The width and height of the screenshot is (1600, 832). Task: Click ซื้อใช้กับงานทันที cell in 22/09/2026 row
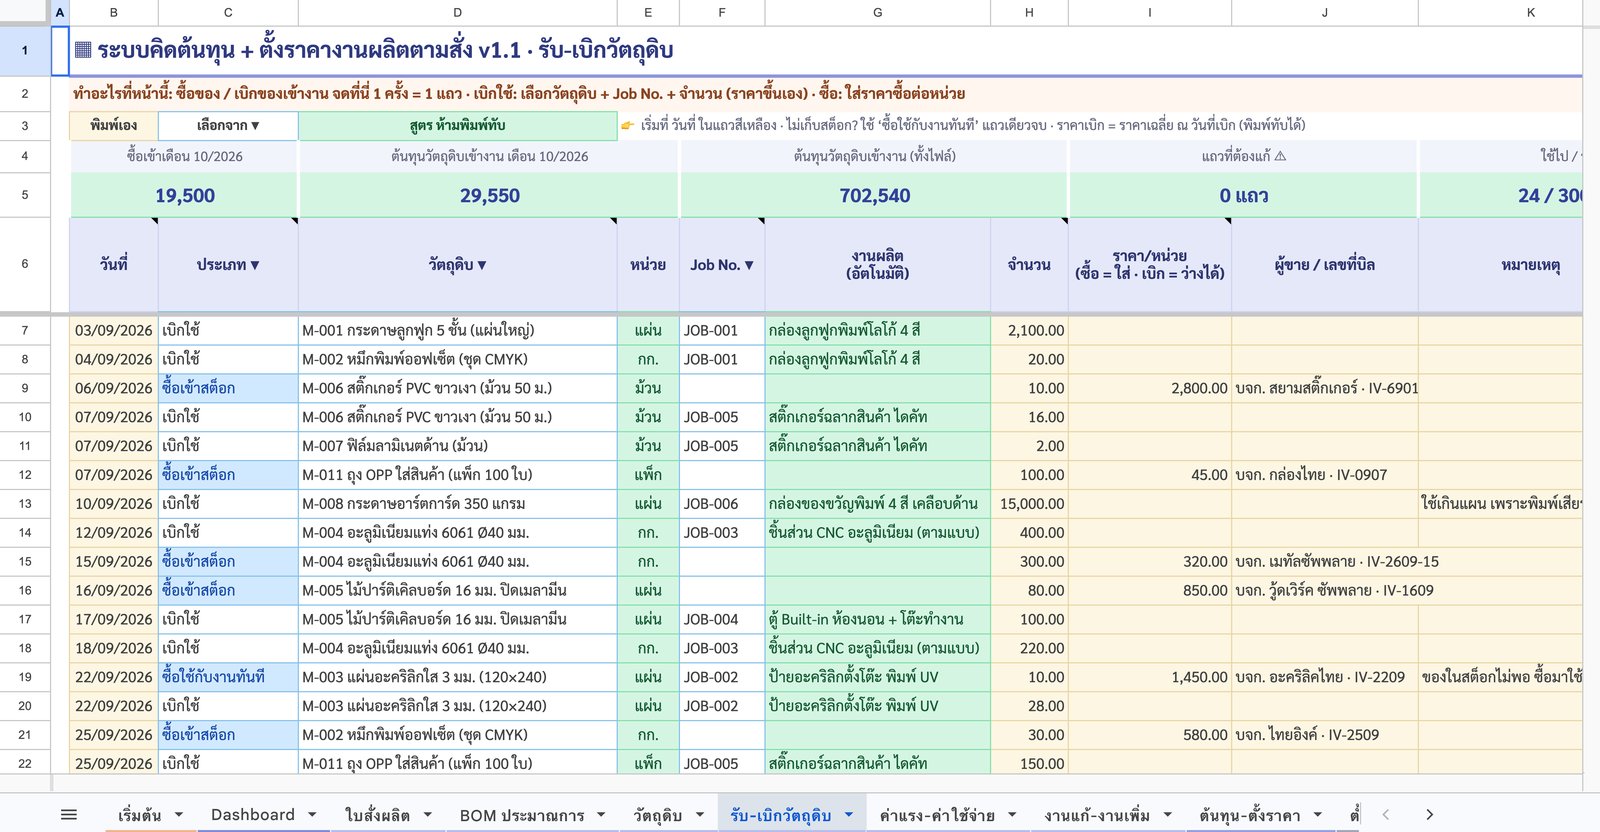(228, 677)
